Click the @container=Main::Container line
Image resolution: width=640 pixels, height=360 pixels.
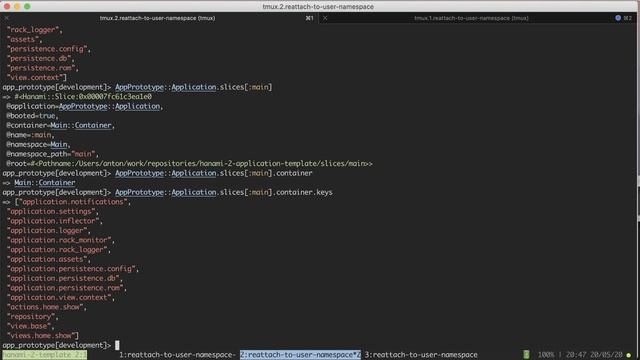[x=61, y=125]
